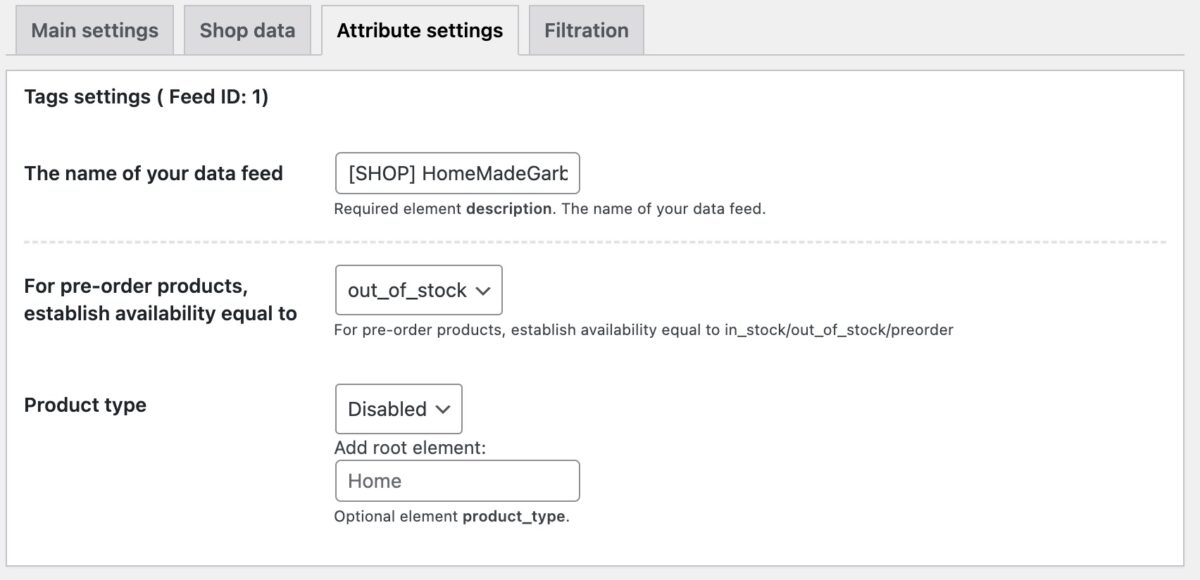Viewport: 1200px width, 580px height.
Task: Click the chevron on the Disabled selector
Action: pyautogui.click(x=443, y=409)
